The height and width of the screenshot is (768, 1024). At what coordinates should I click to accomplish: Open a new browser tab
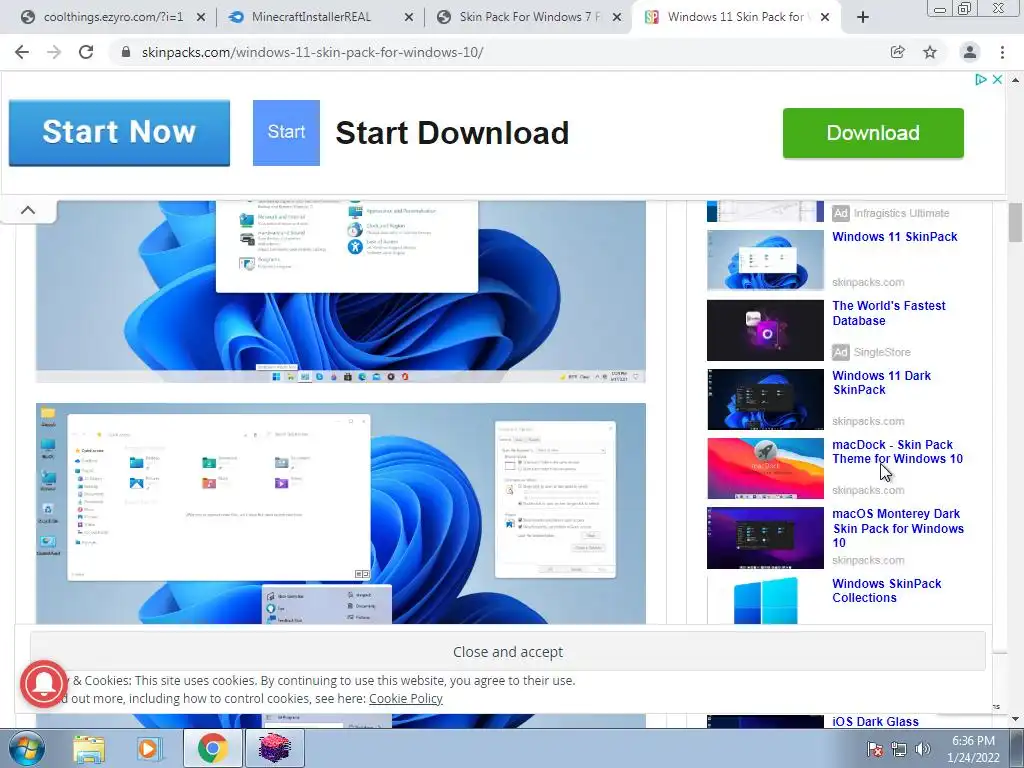(863, 18)
